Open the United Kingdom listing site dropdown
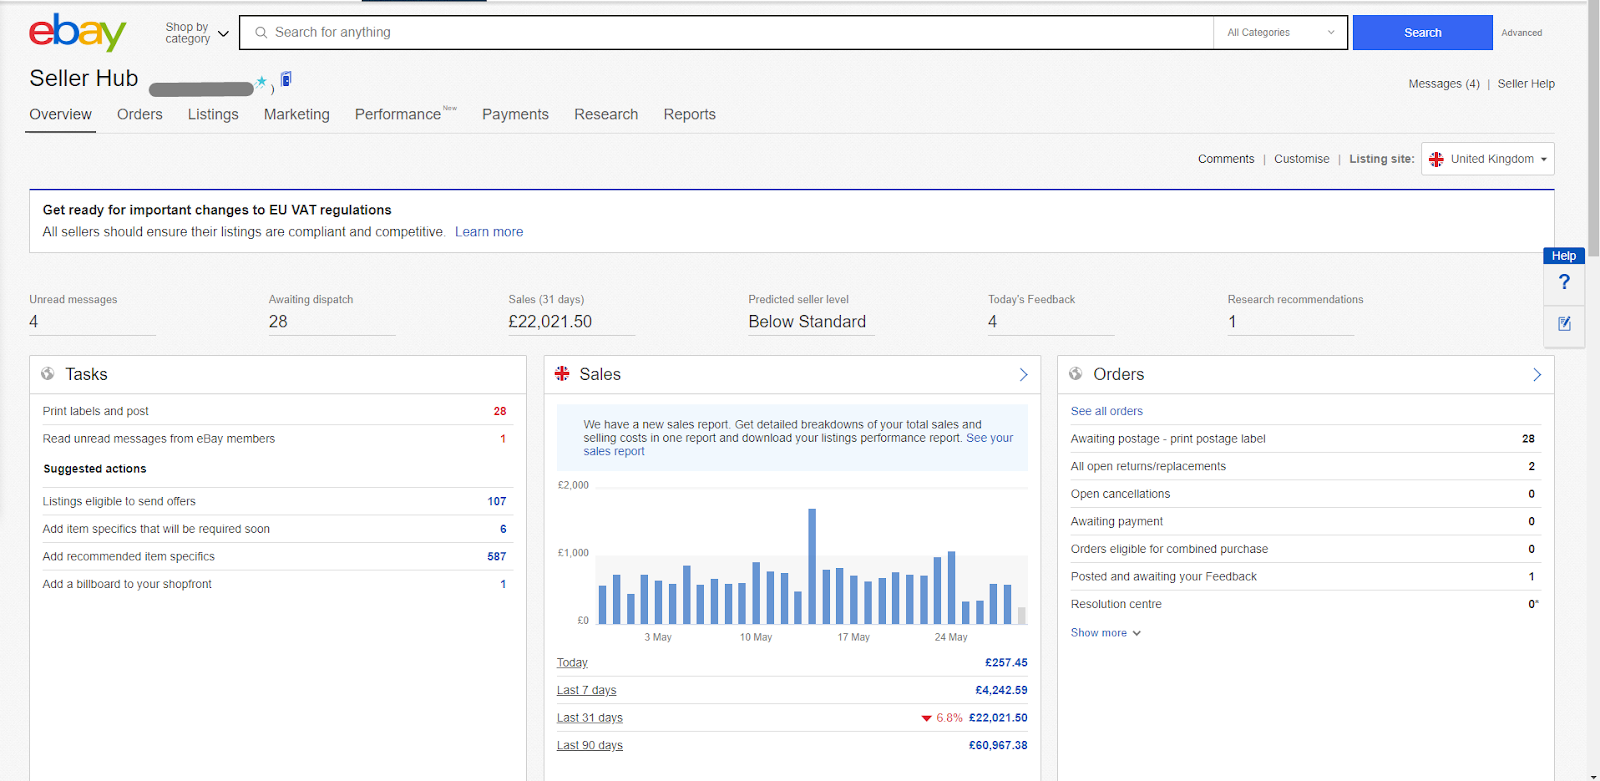This screenshot has width=1600, height=781. [x=1487, y=159]
